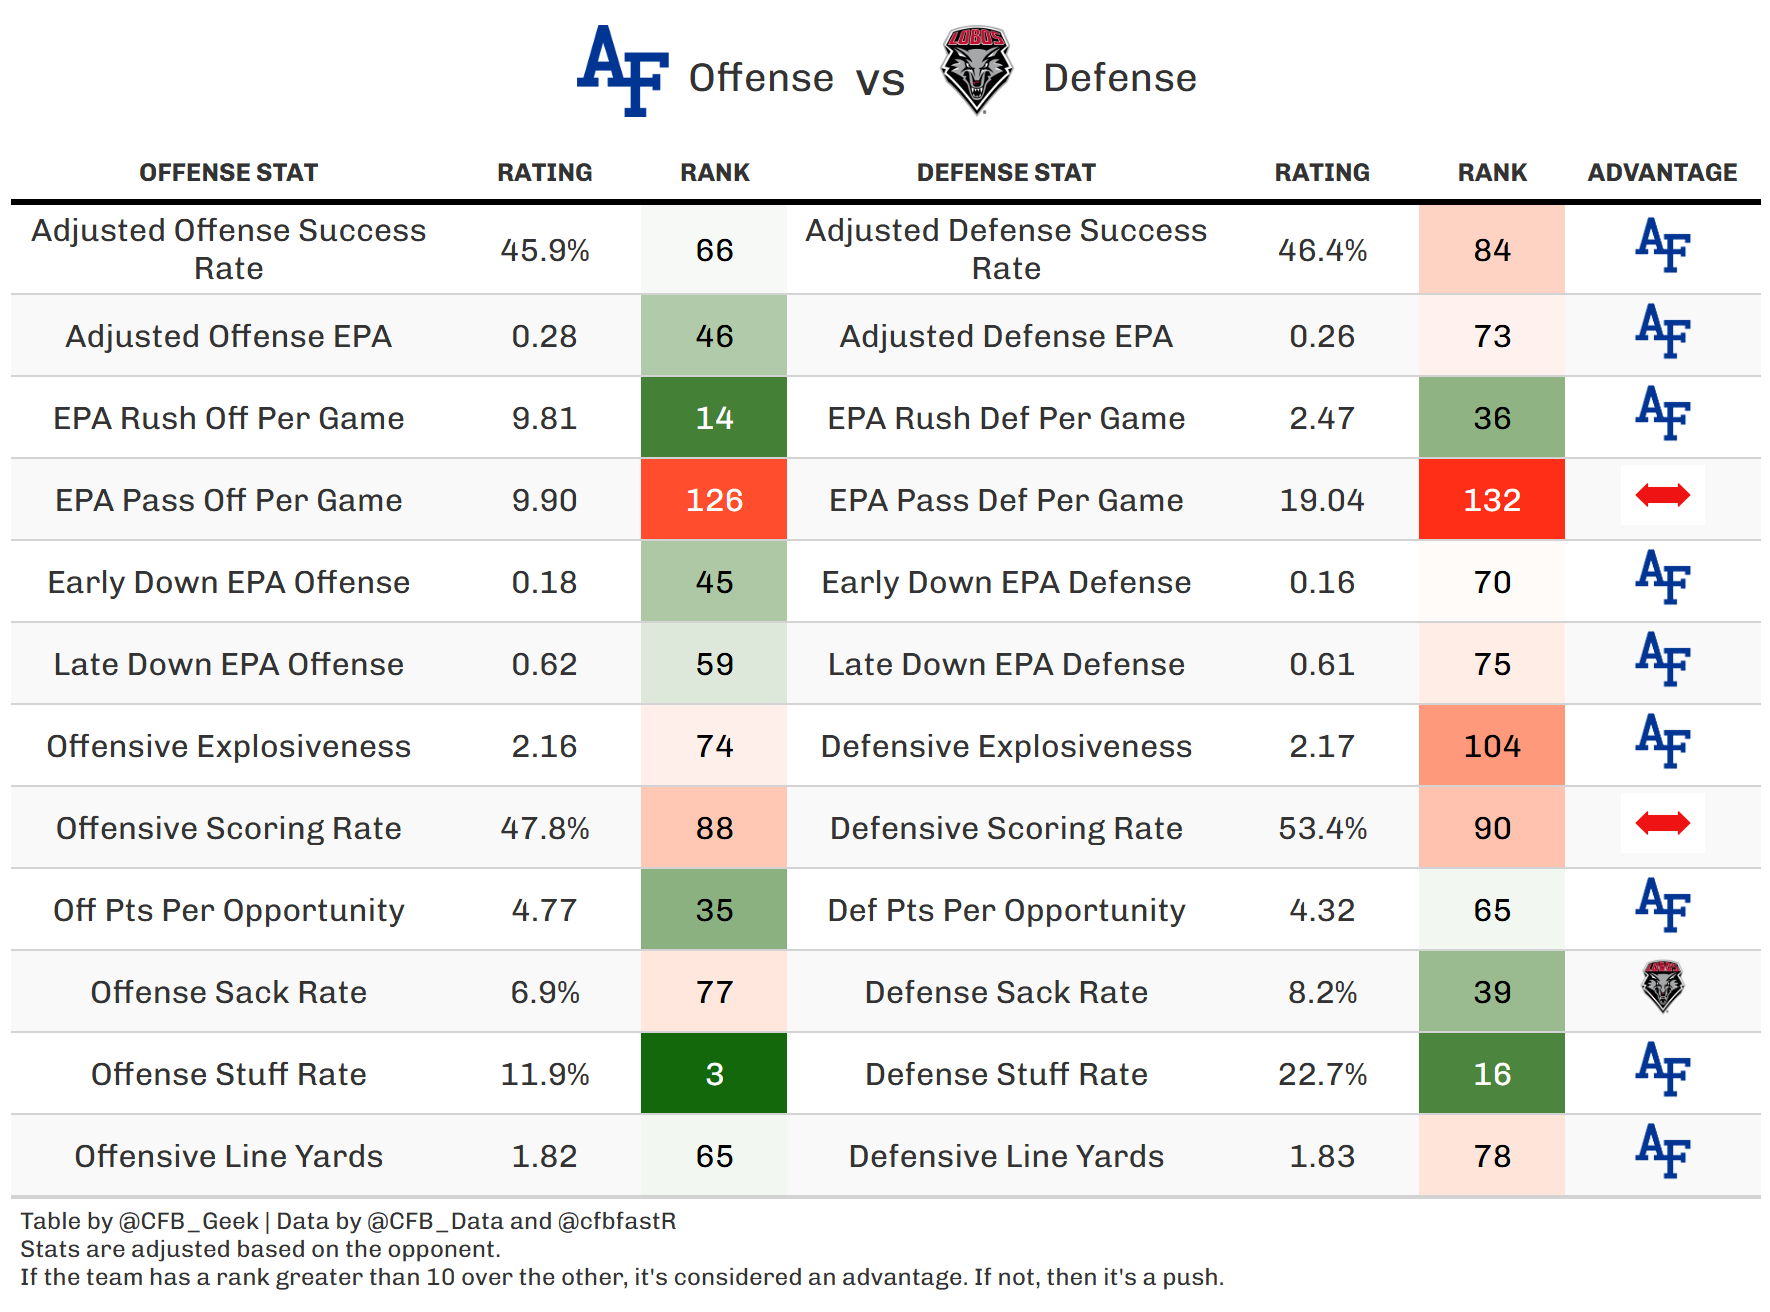This screenshot has height=1312, width=1770.
Task: Click the Air Force logo in the header
Action: (623, 71)
